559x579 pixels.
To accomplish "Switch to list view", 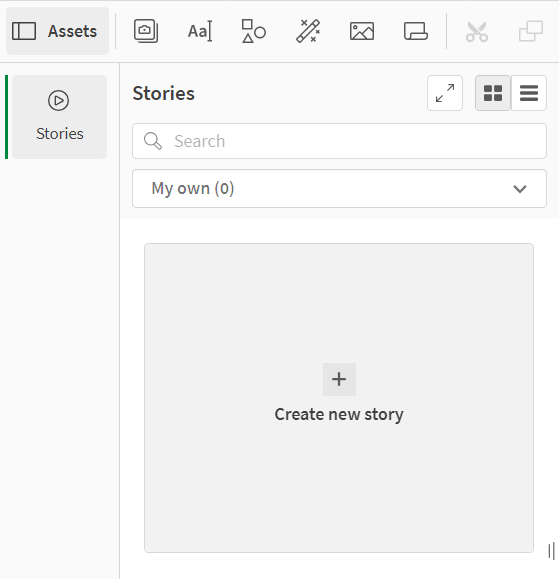I will [x=529, y=93].
